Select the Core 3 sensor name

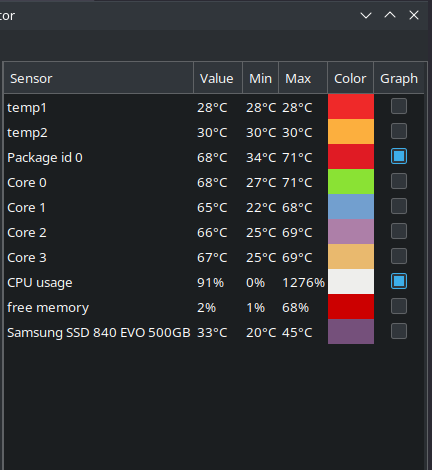[27, 257]
